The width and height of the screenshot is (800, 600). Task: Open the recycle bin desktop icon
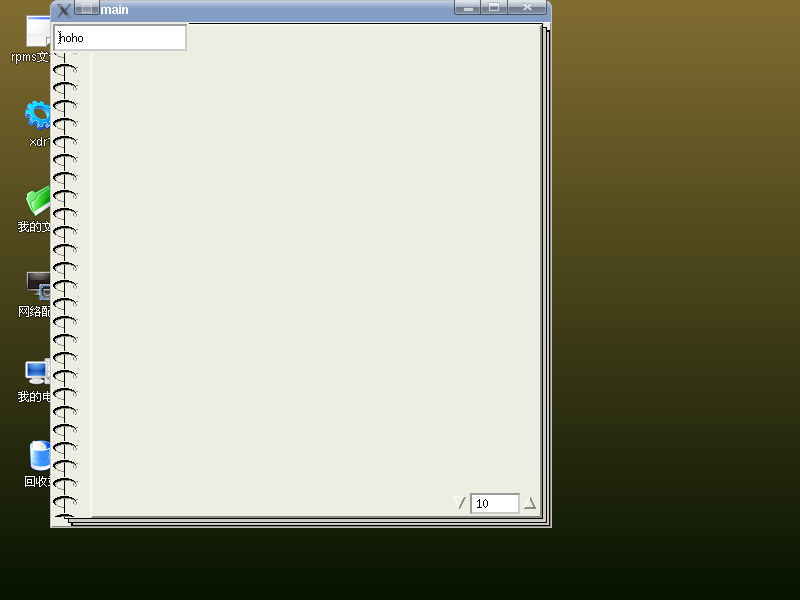pos(40,455)
